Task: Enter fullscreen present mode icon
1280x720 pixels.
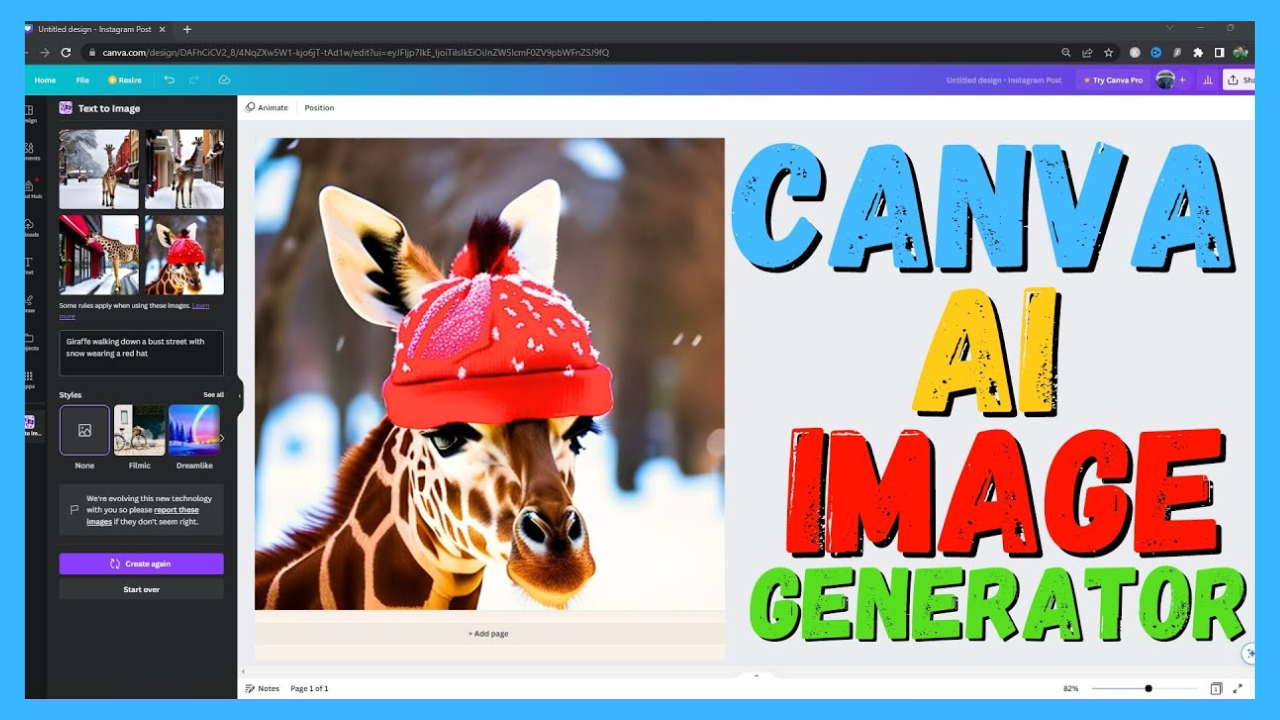Action: point(1237,688)
